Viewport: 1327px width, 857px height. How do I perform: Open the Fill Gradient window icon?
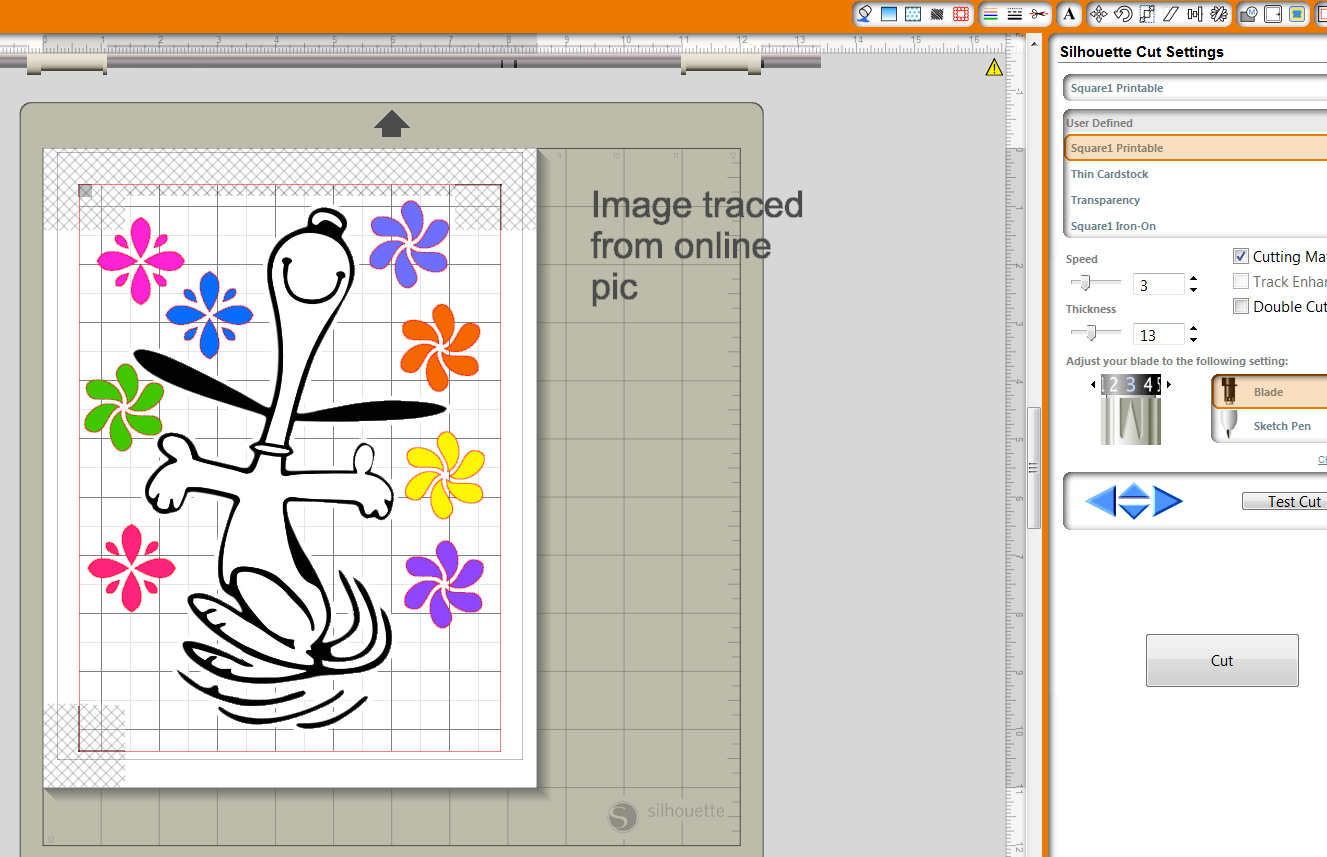(x=889, y=14)
